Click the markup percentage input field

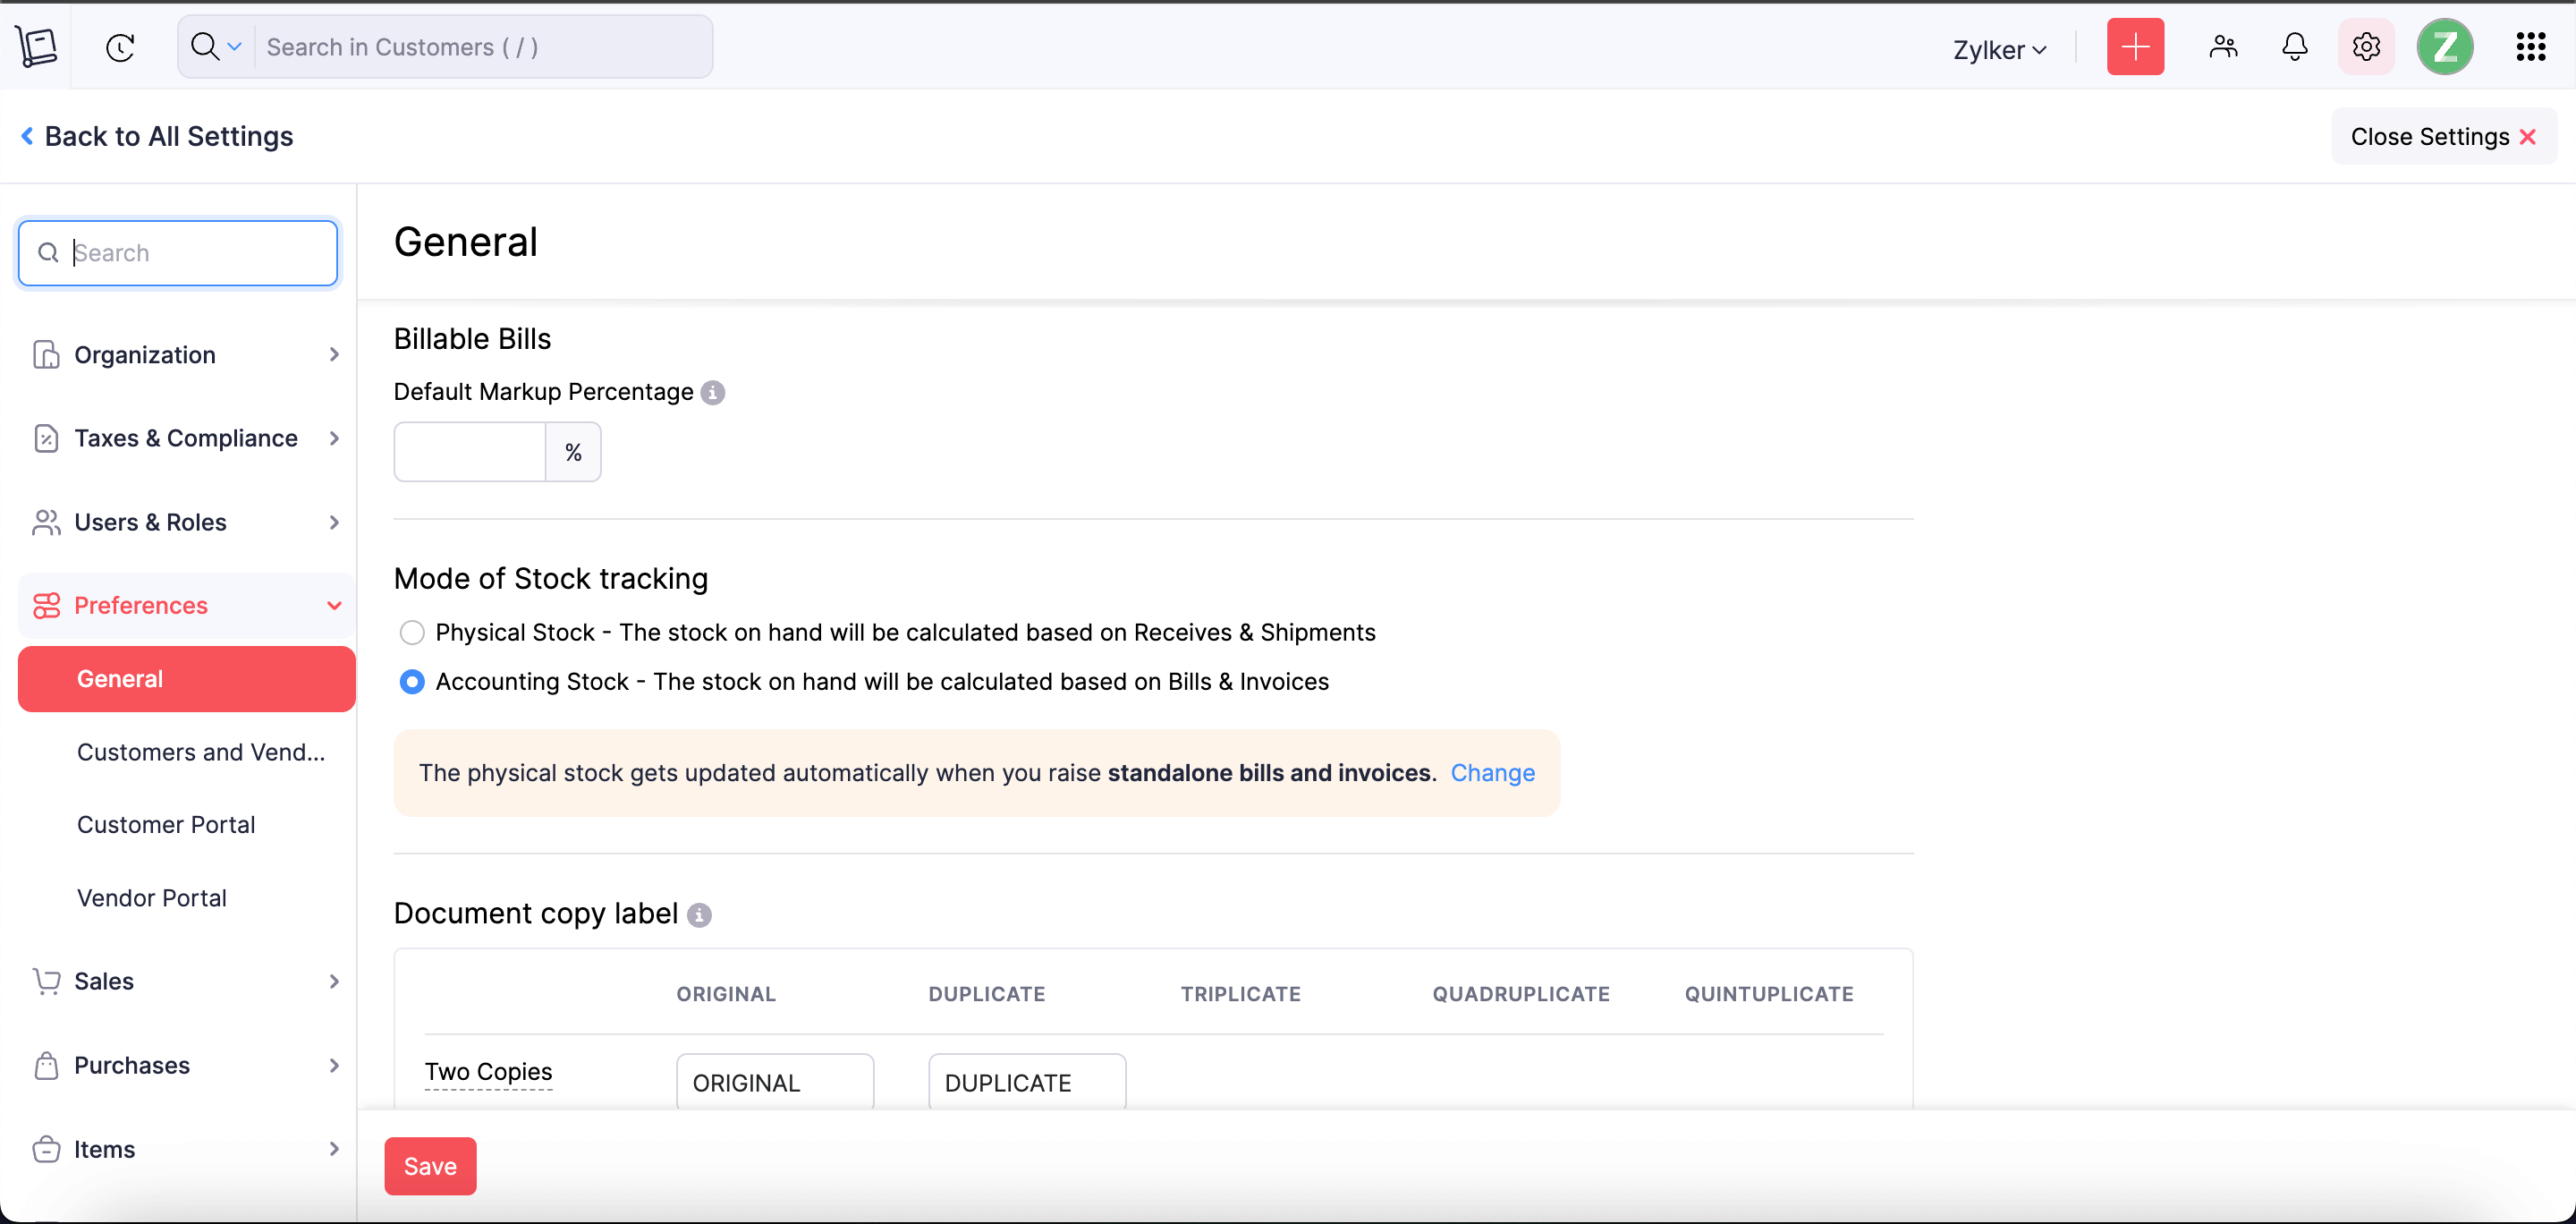pos(468,451)
